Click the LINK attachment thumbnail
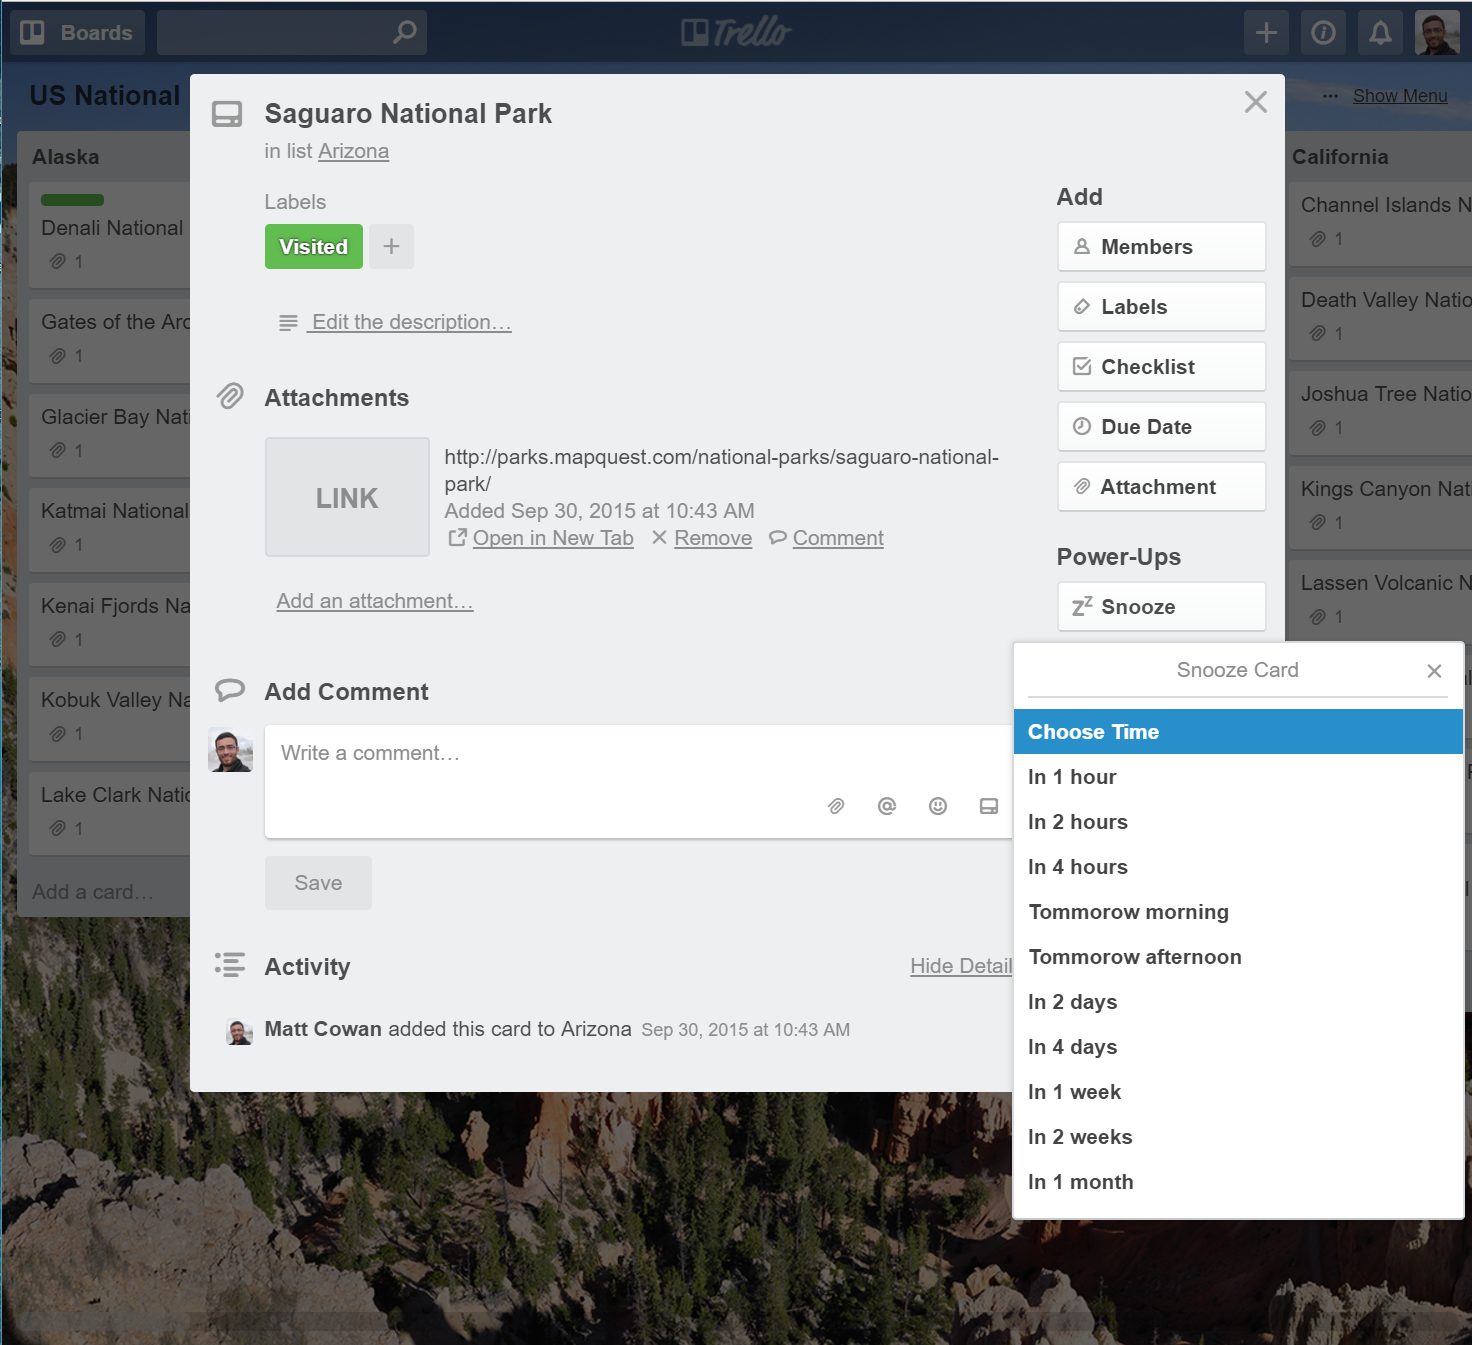This screenshot has width=1472, height=1345. point(347,497)
